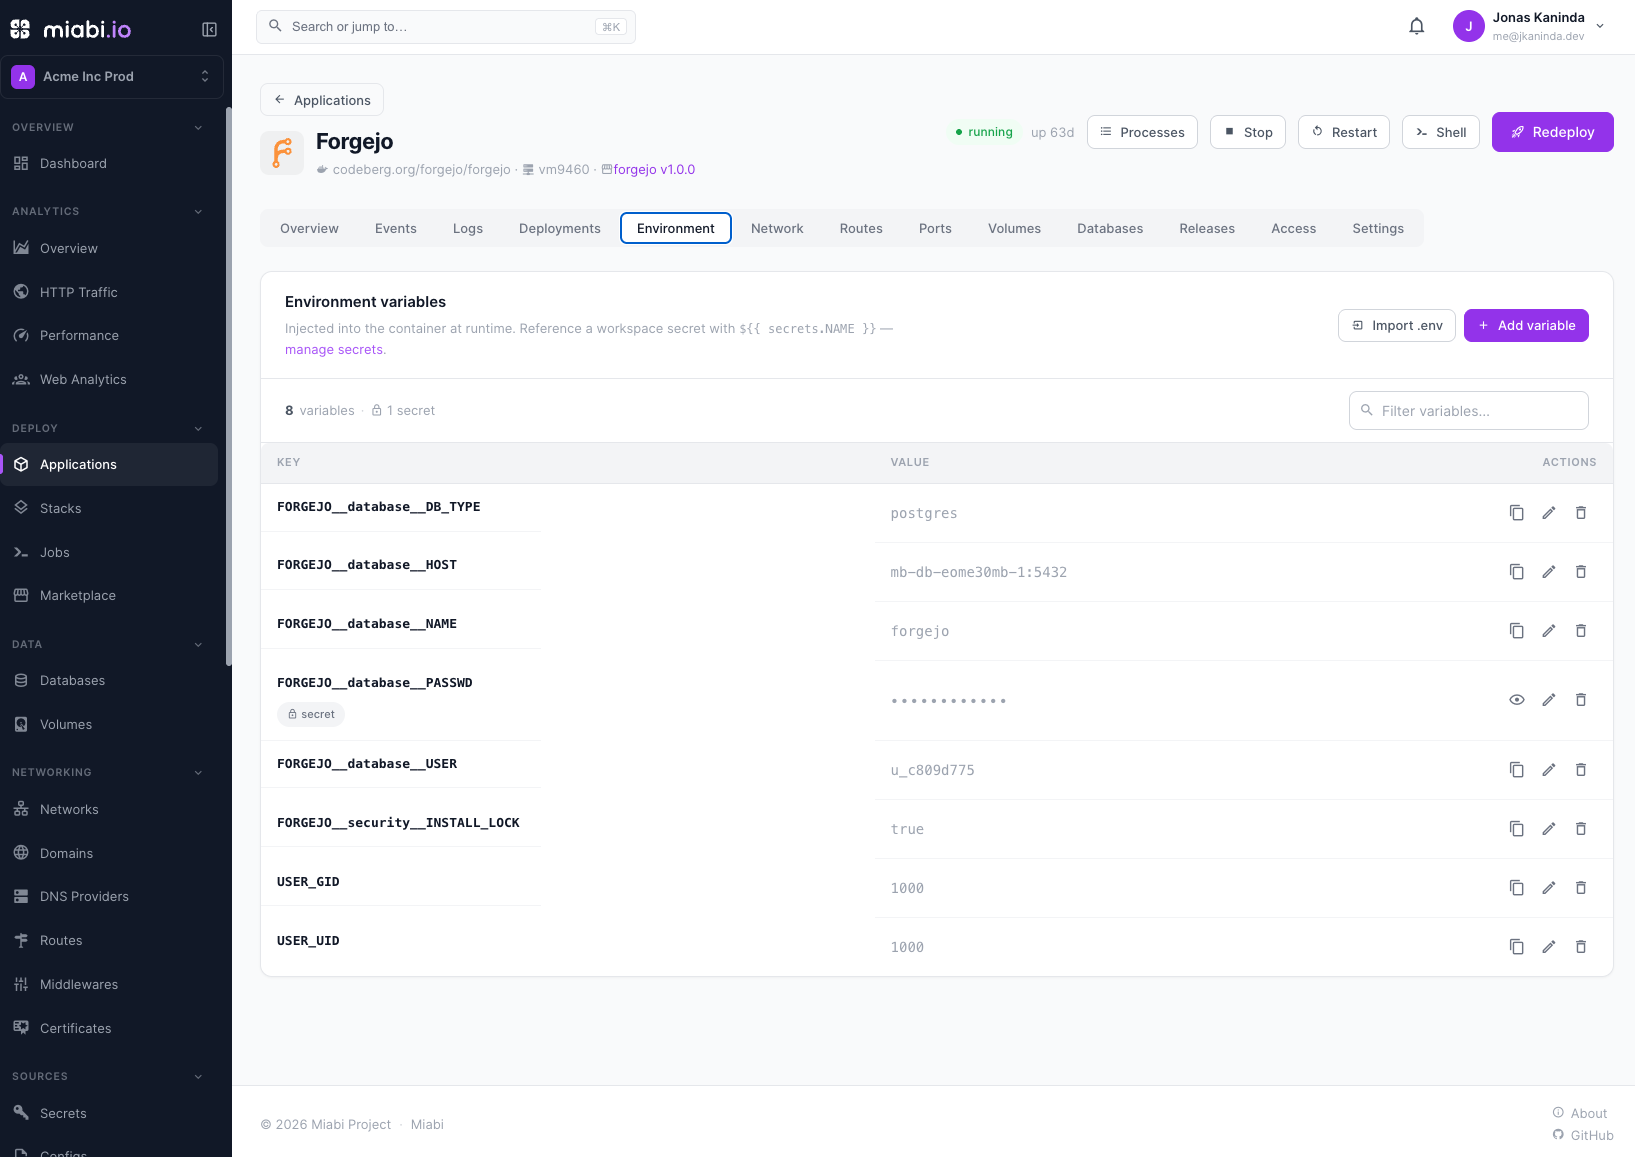Viewport: 1635px width, 1157px height.
Task: Collapse the sidebar panel icon
Action: click(209, 29)
